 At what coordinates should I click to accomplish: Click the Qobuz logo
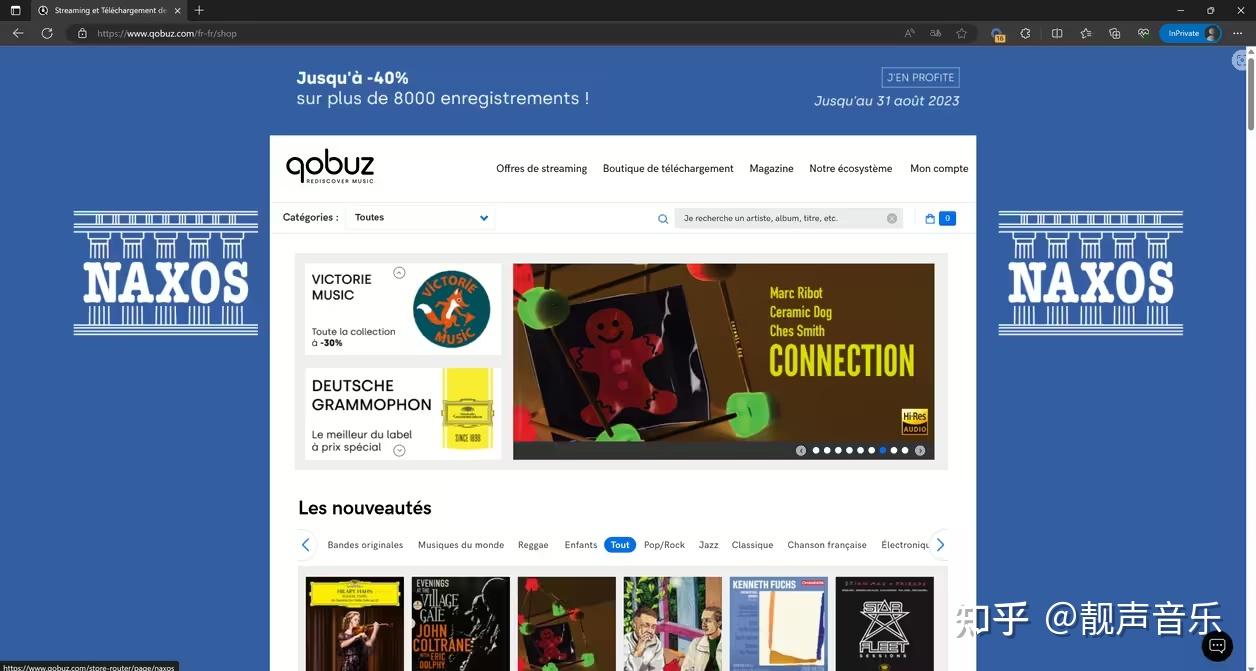point(330,167)
